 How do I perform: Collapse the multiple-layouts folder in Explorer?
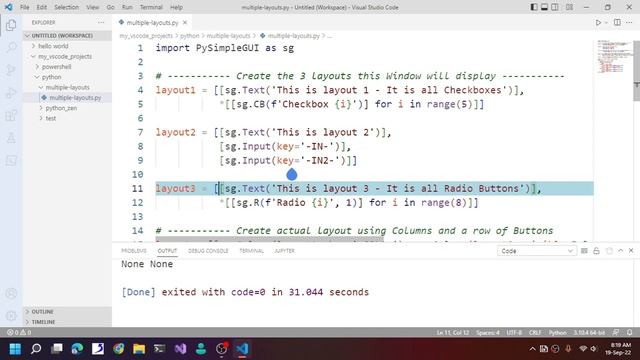click(67, 87)
